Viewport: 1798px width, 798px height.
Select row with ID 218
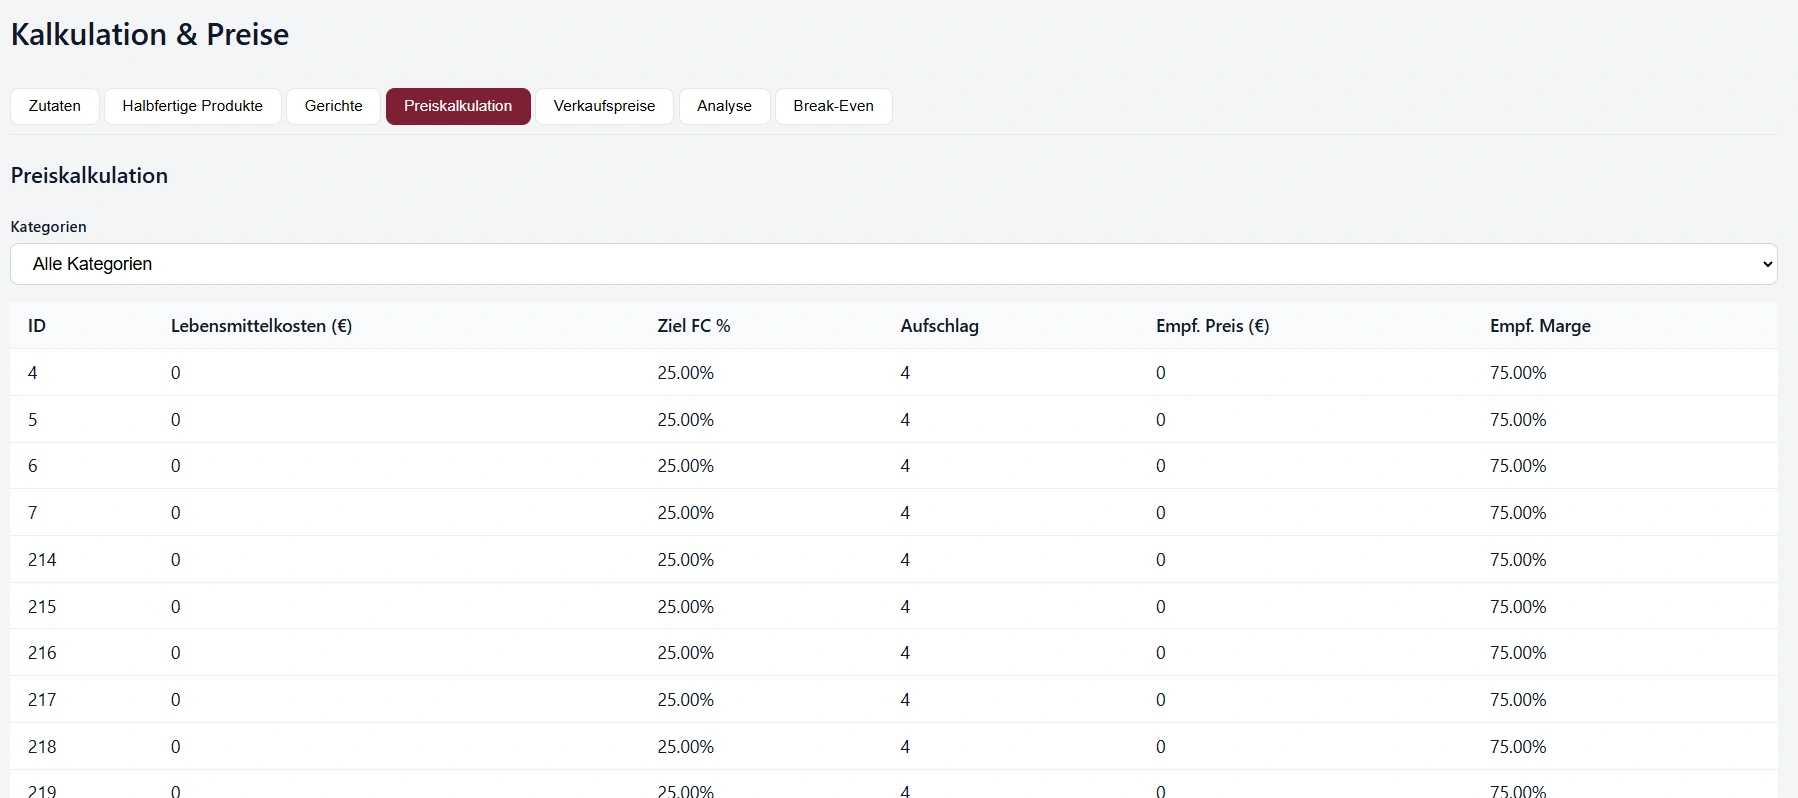point(894,747)
